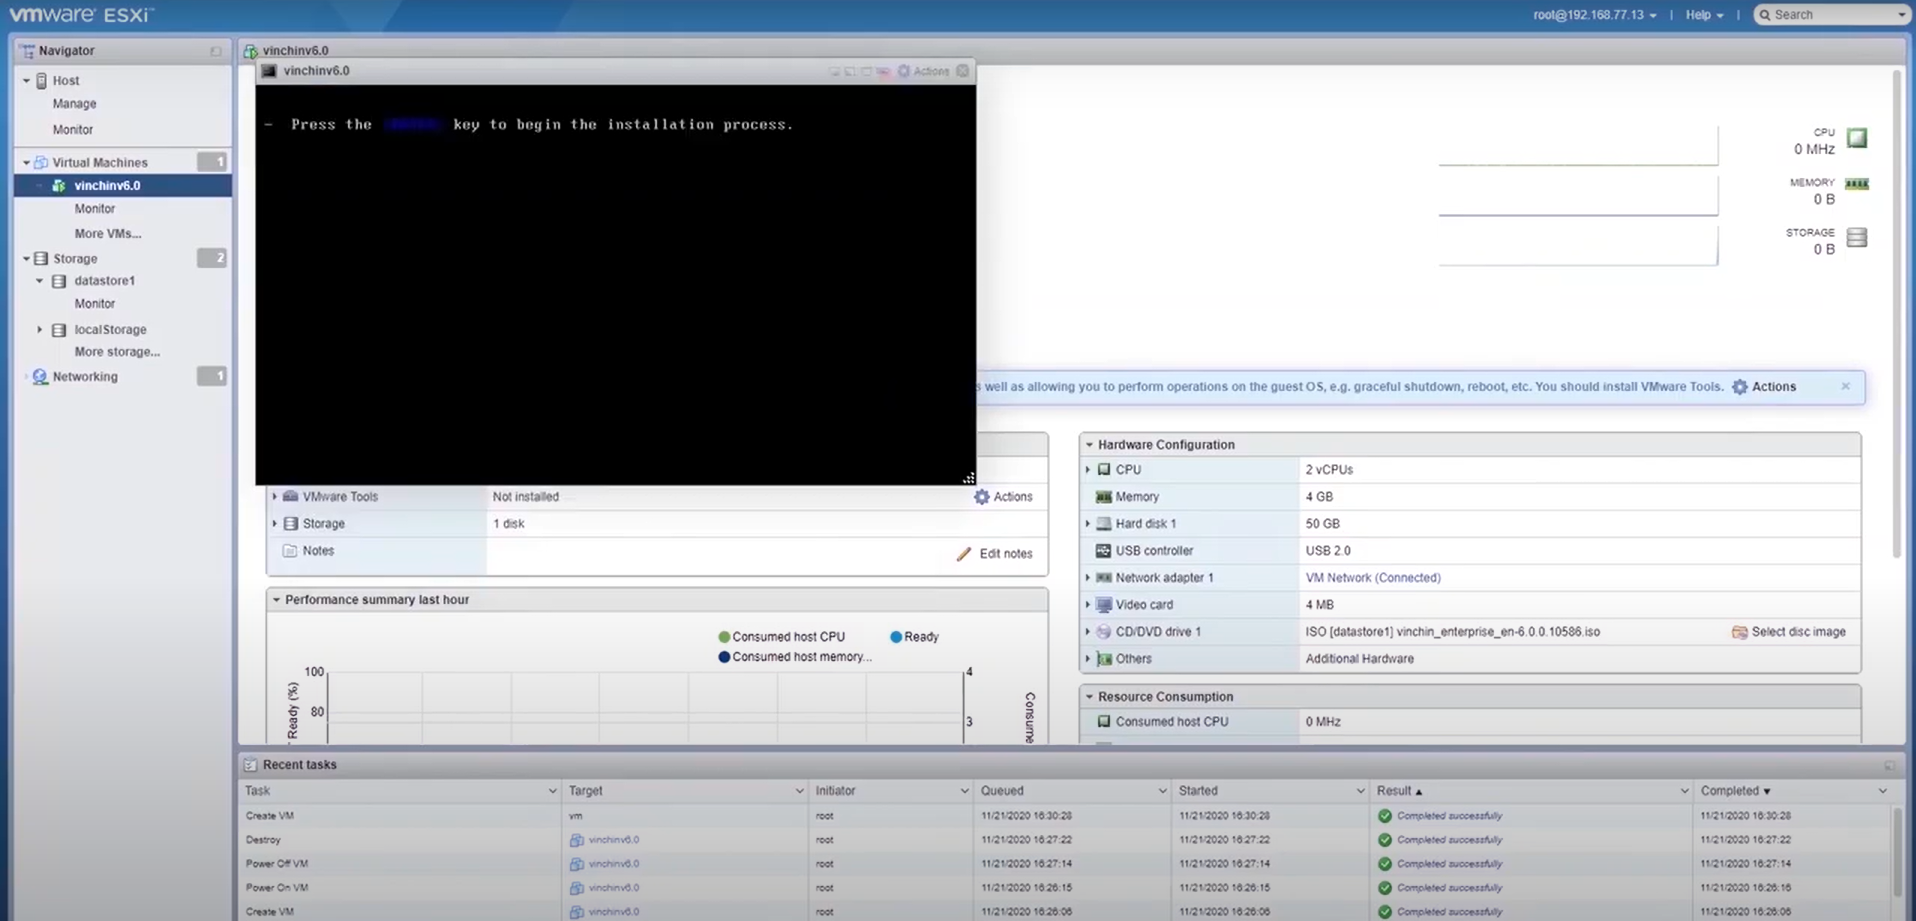1916x921 pixels.
Task: Select Networking in Navigator
Action: pyautogui.click(x=85, y=377)
